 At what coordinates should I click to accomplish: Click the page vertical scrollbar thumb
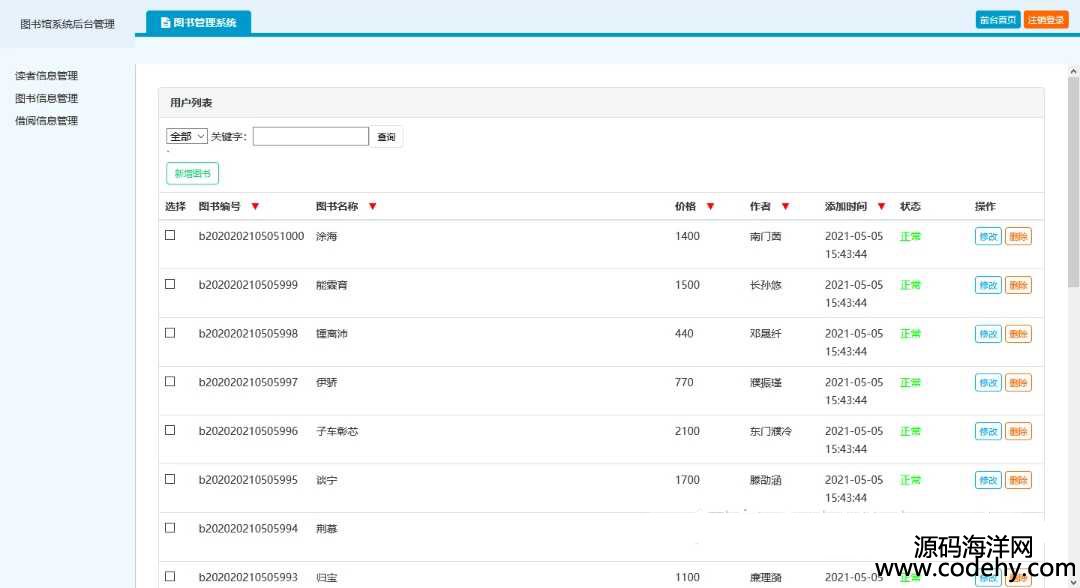[1073, 182]
